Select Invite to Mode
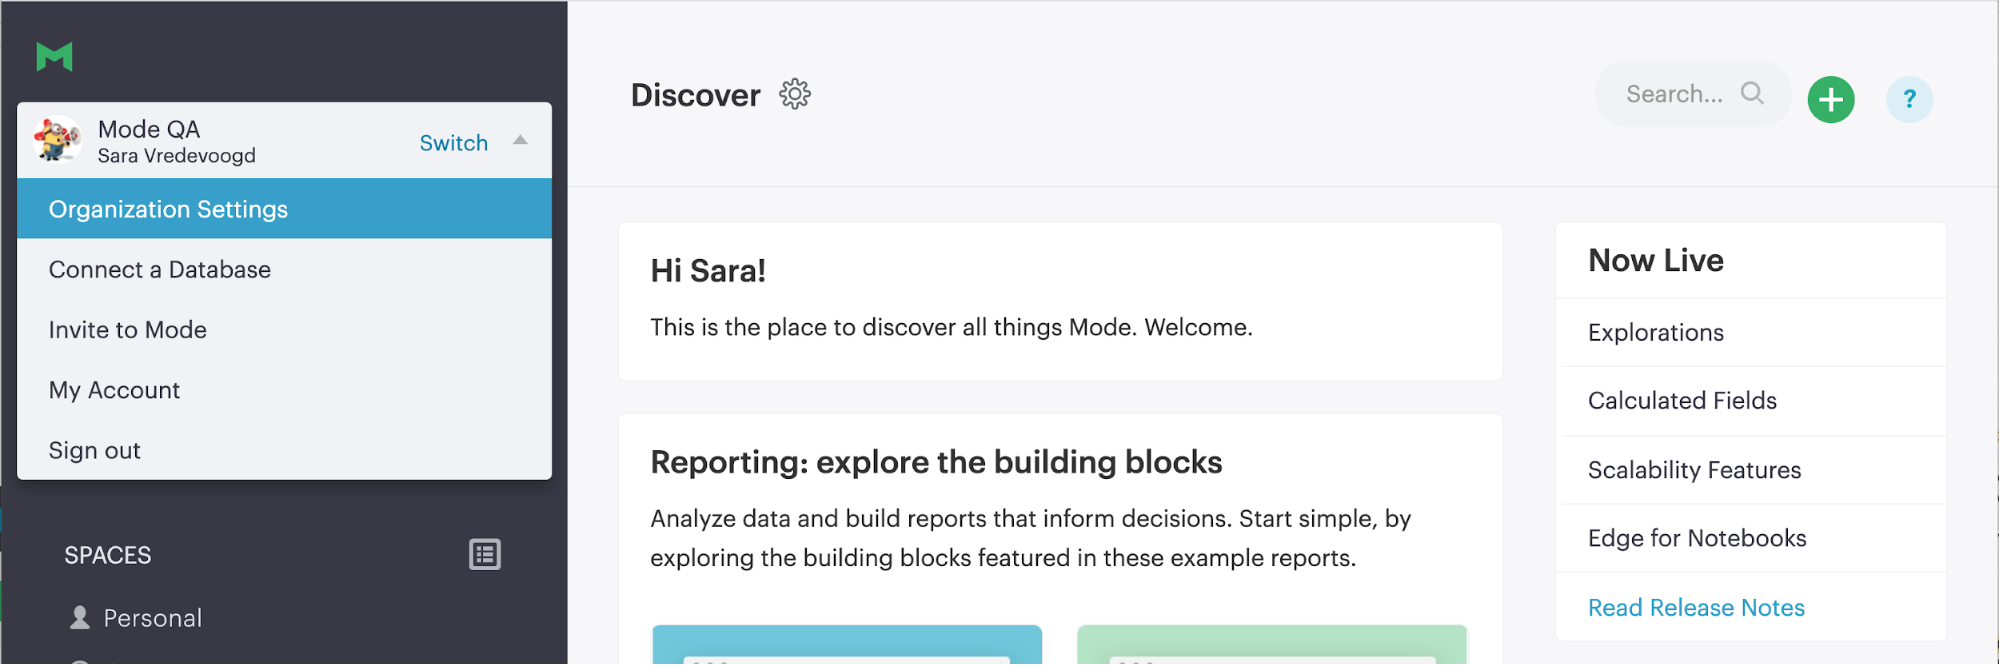The width and height of the screenshot is (1999, 665). pos(128,330)
